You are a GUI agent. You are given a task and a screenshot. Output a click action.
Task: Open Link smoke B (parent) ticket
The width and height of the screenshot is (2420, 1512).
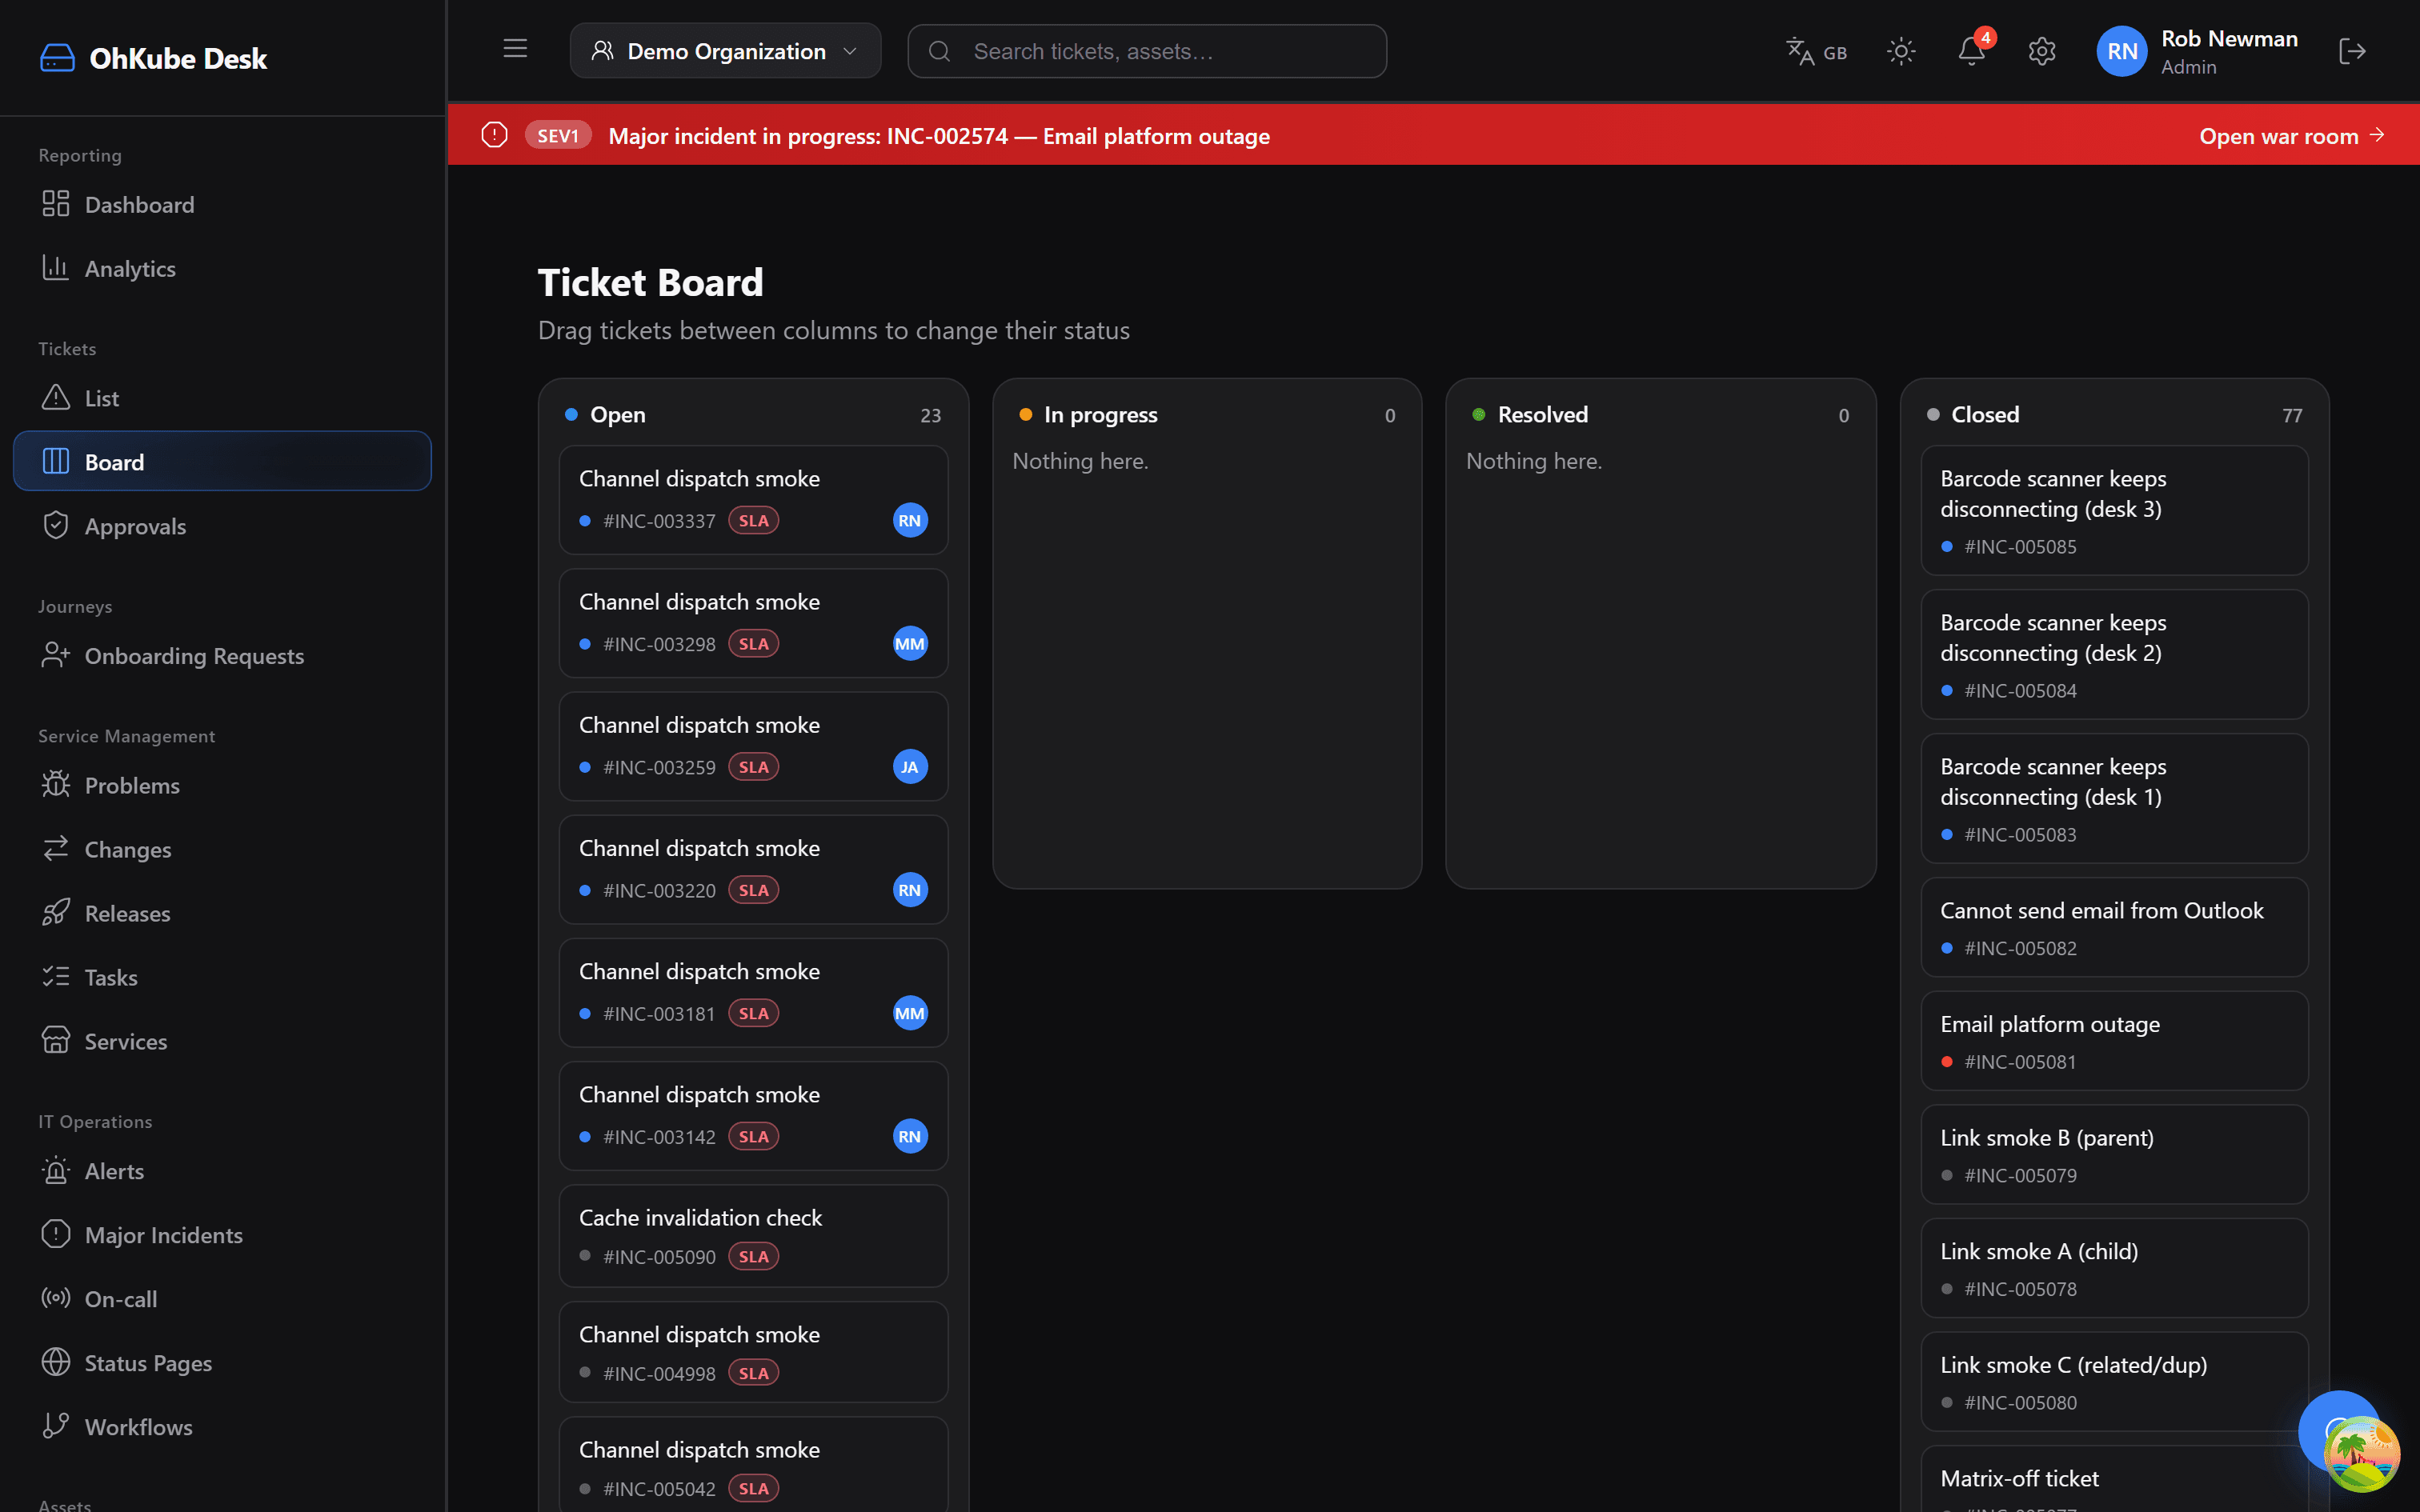click(2114, 1154)
